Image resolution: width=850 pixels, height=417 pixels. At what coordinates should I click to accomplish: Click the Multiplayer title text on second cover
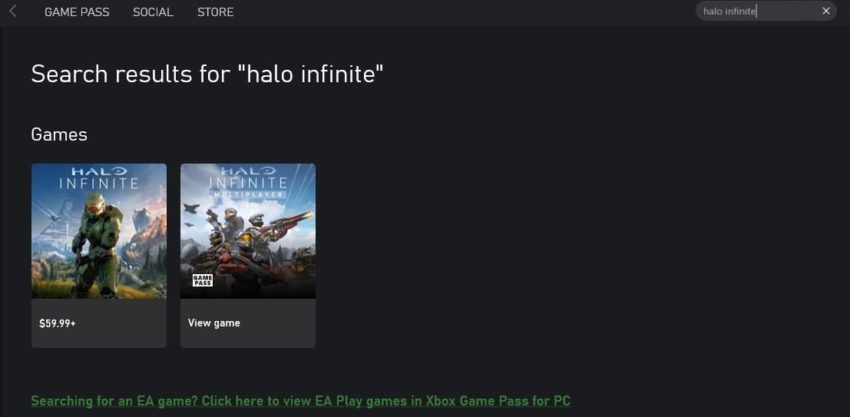[248, 194]
